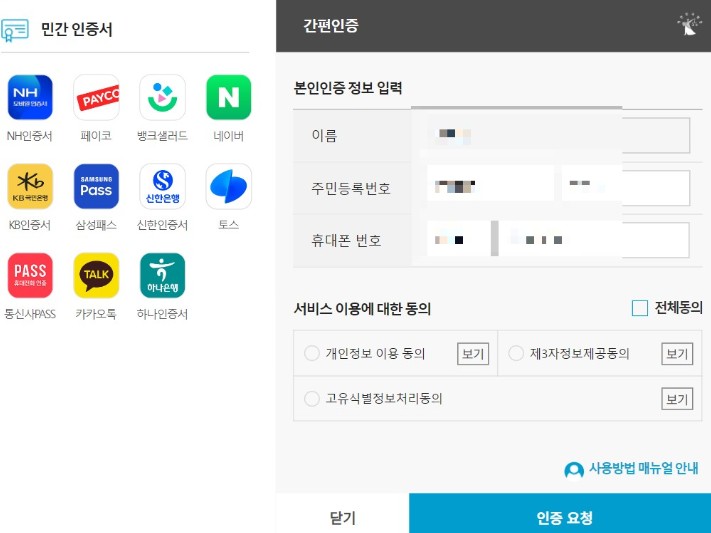Click the 이름 input field
The height and width of the screenshot is (533, 711).
click(558, 135)
